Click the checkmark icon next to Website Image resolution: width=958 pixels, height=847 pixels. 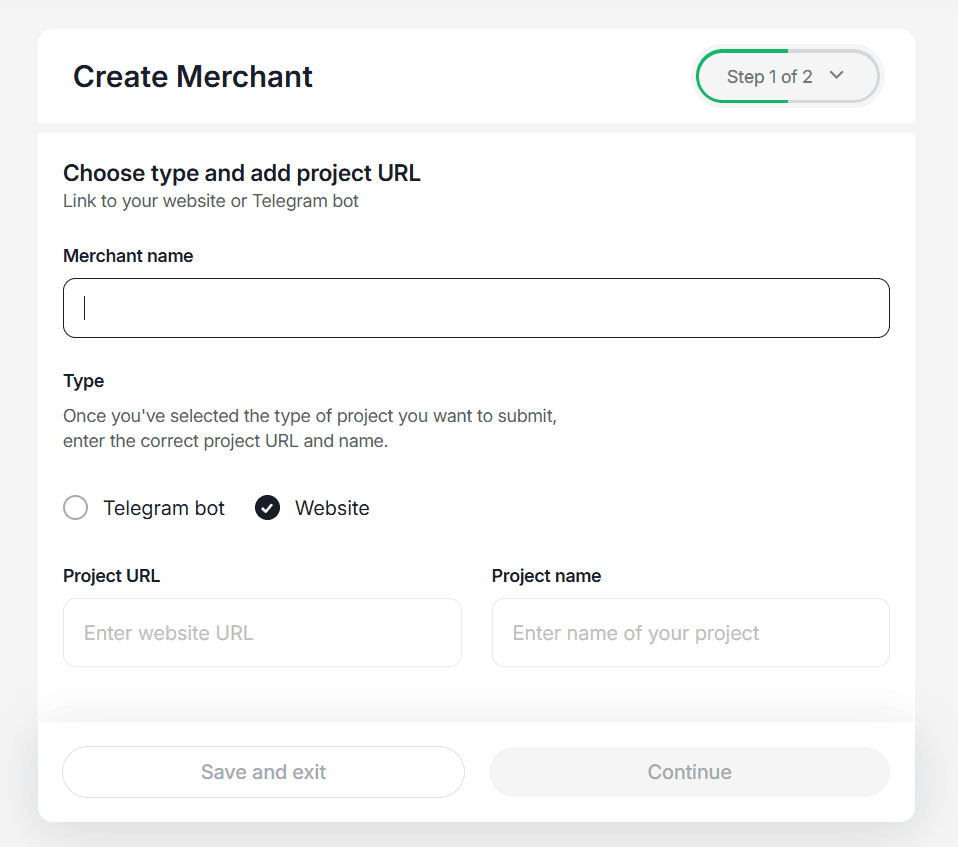point(267,508)
